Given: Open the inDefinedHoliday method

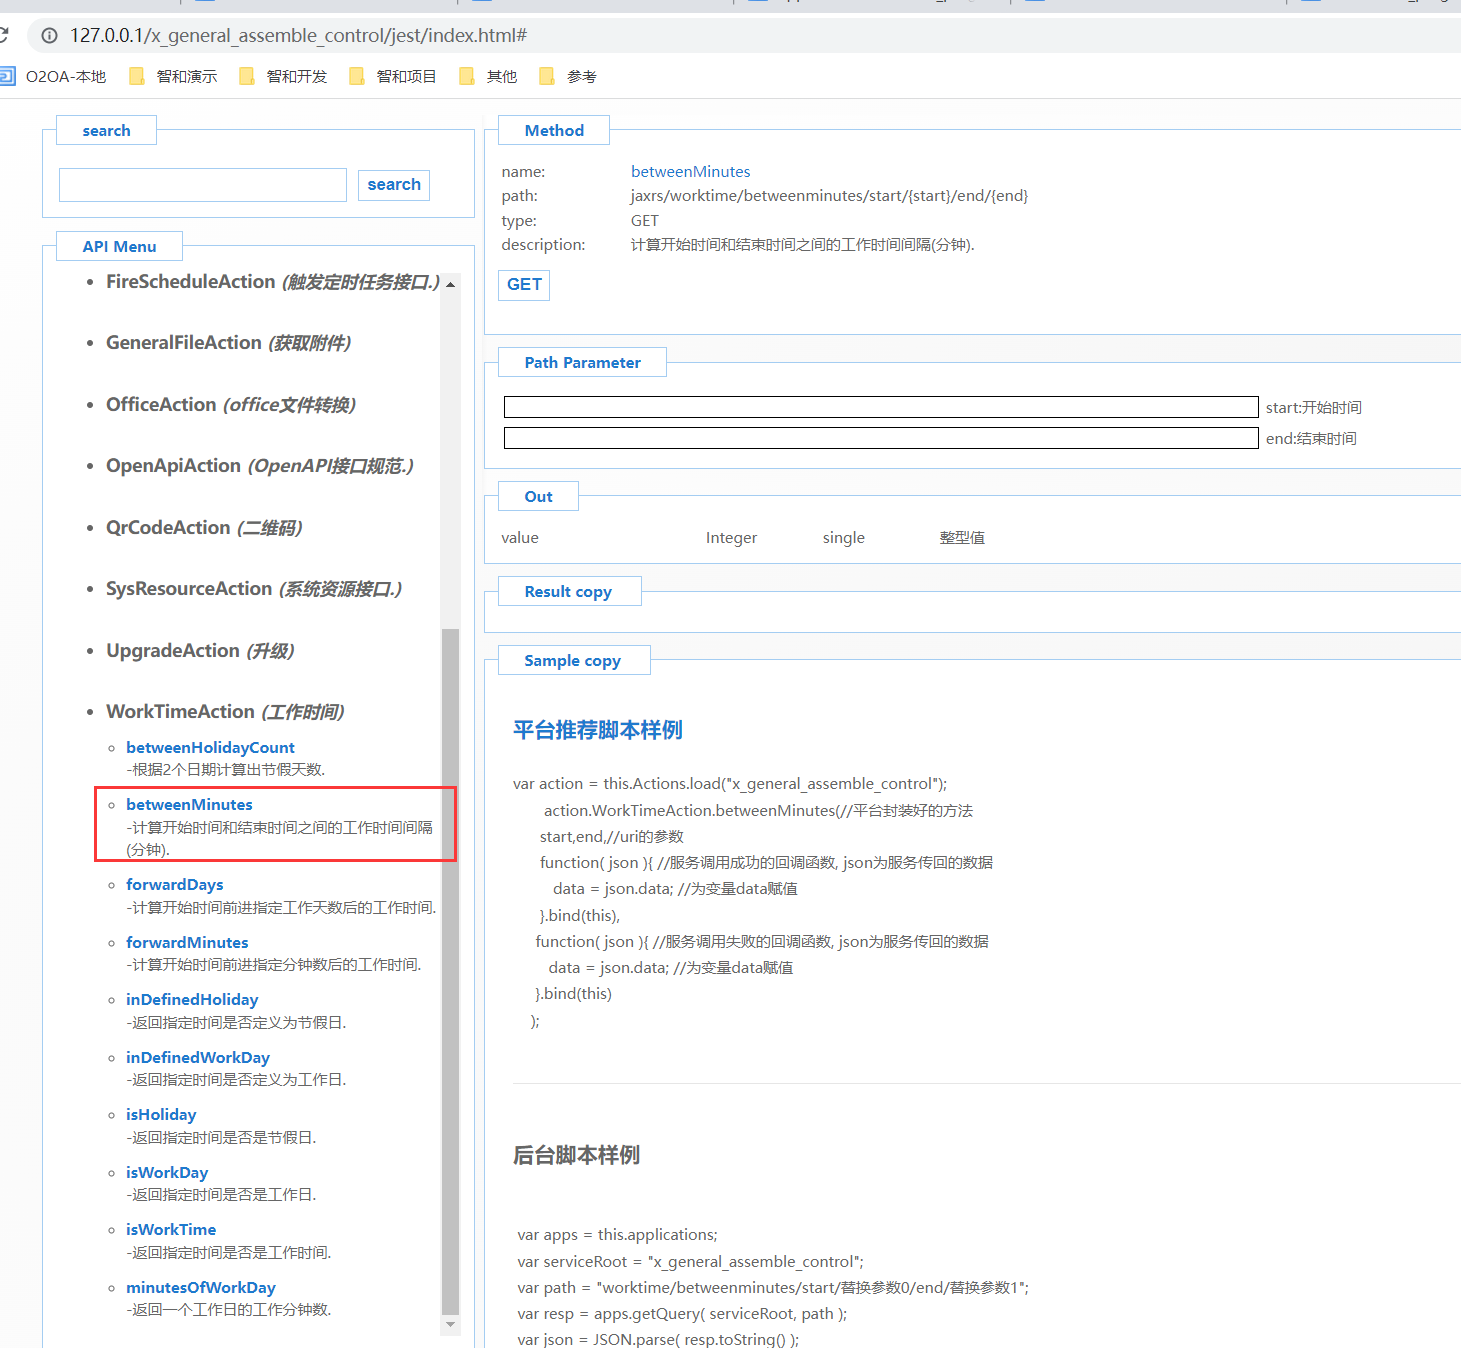Looking at the screenshot, I should 192,1000.
